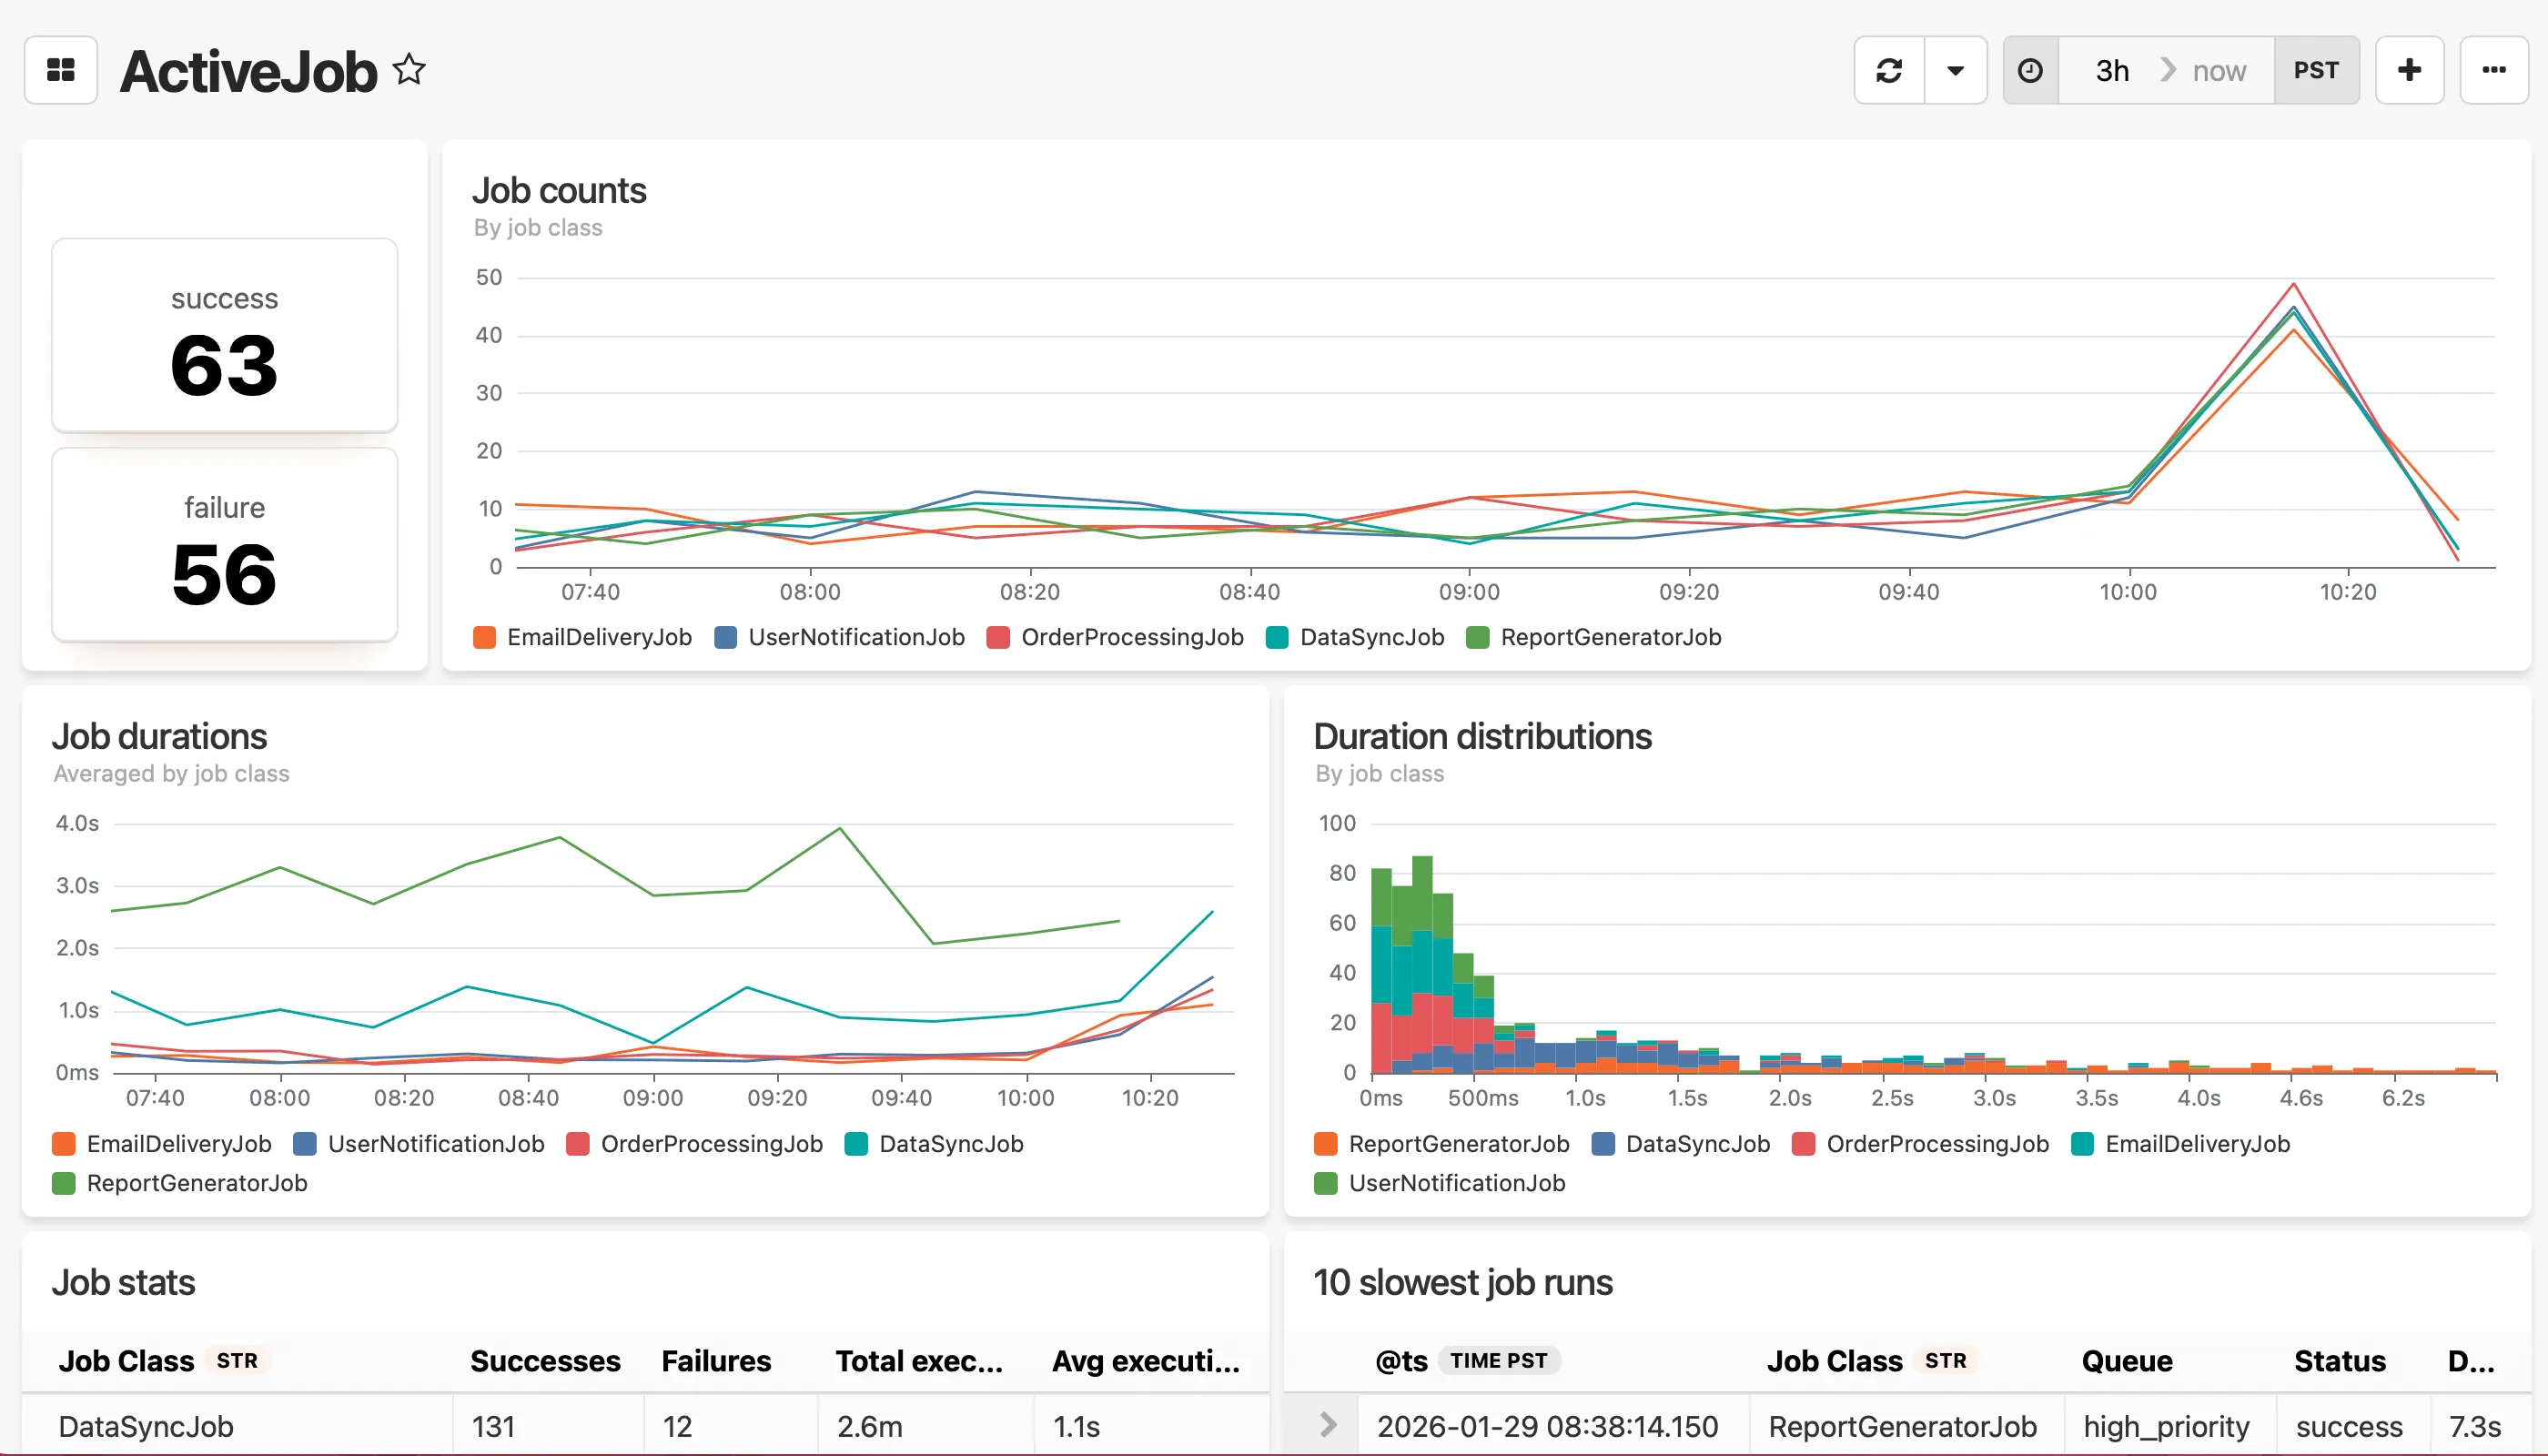Refresh the ActiveJob dashboard

point(1889,70)
